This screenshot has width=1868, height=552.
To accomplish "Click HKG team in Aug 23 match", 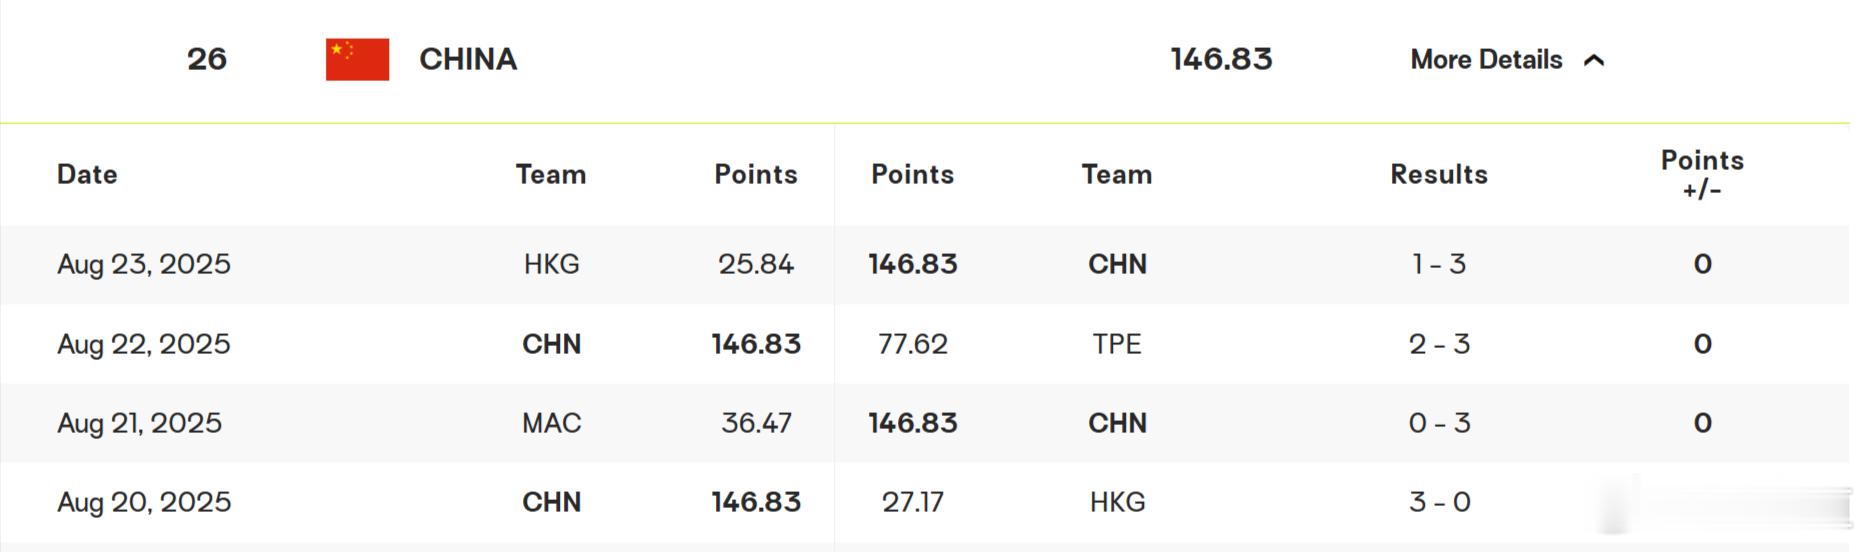I will point(551,264).
